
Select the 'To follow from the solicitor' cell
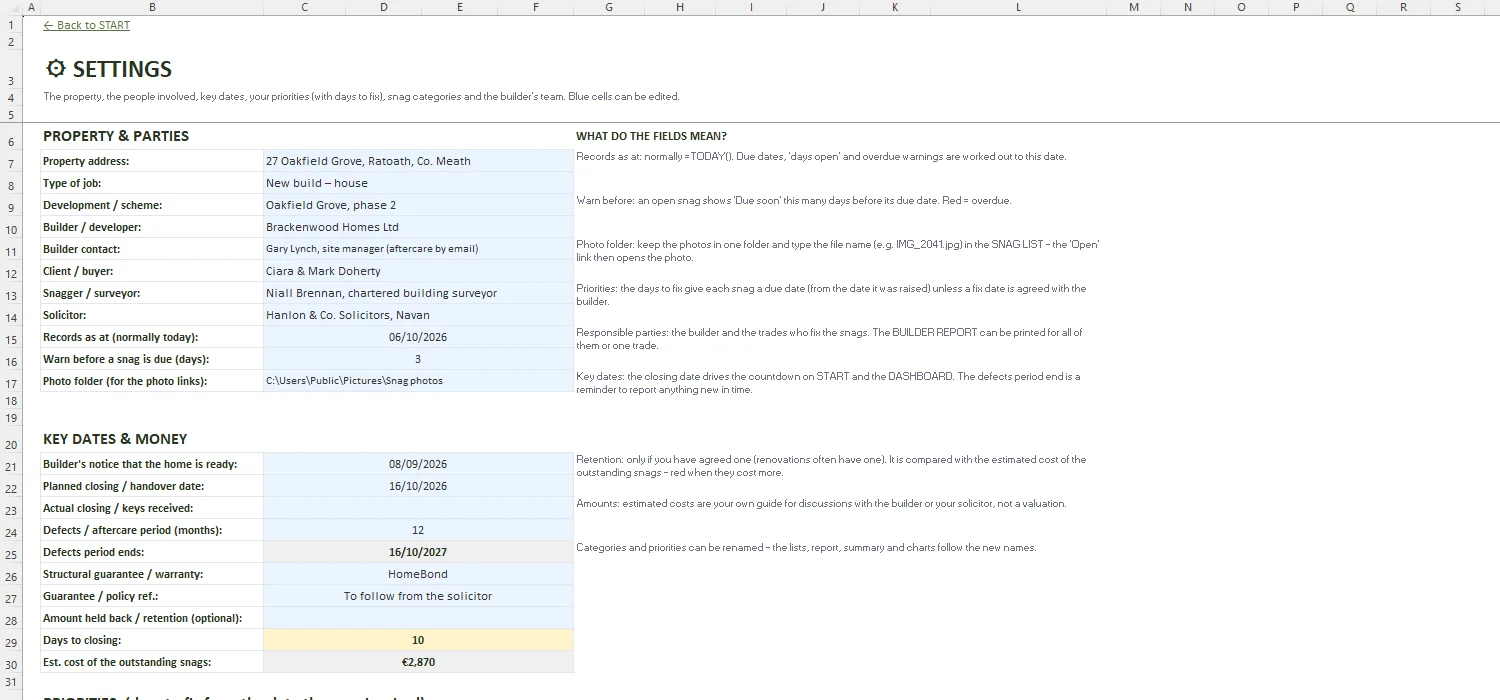pyautogui.click(x=418, y=596)
